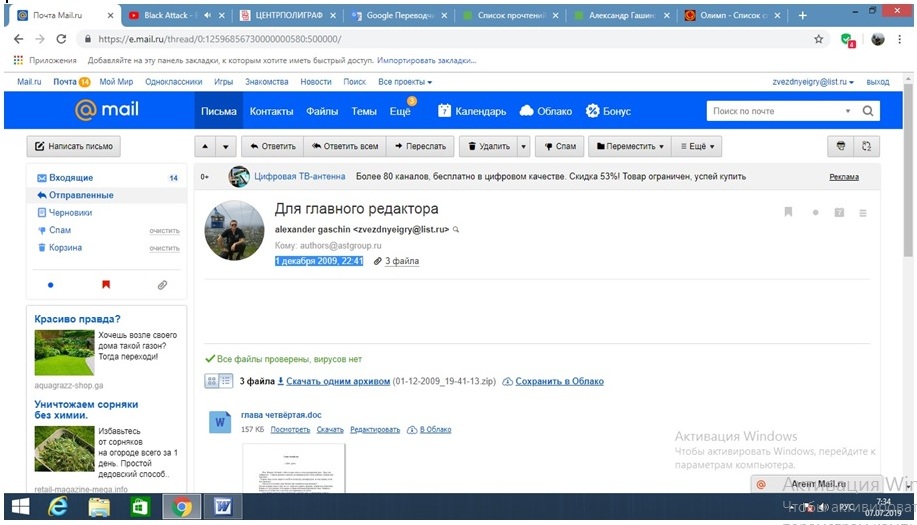Switch to Word in the taskbar

[x=222, y=506]
